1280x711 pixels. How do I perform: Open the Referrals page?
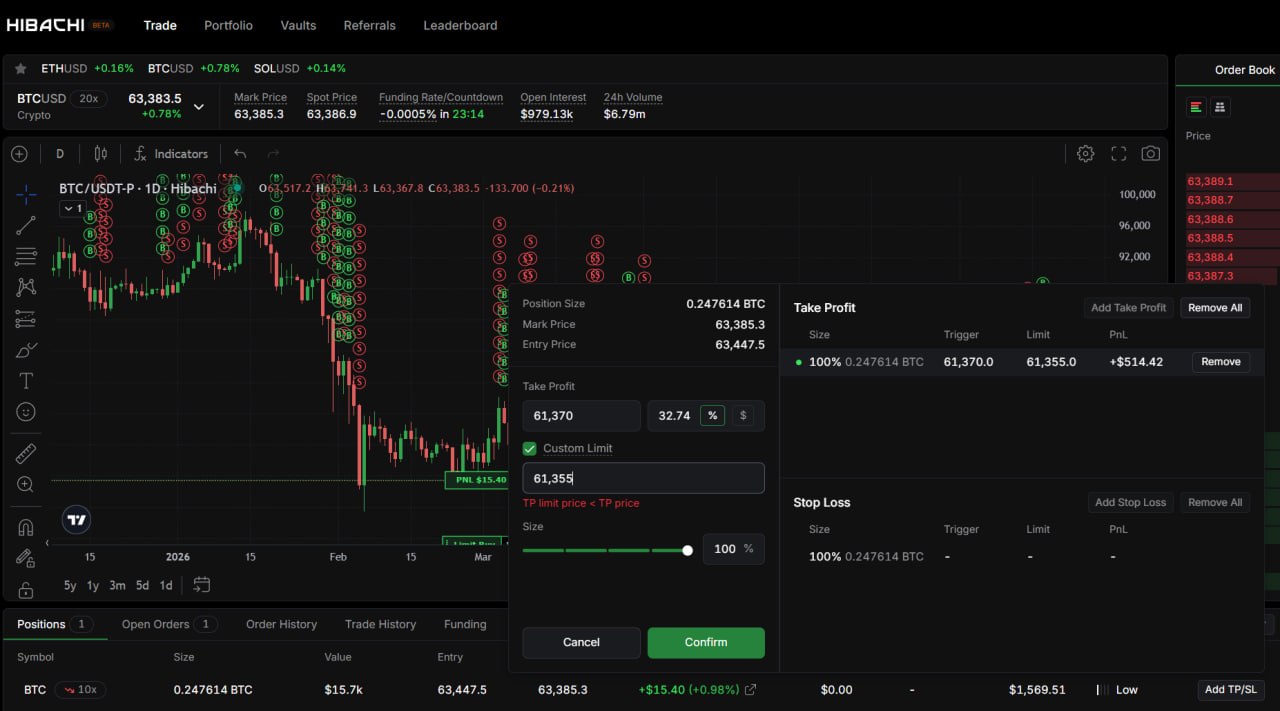tap(369, 25)
